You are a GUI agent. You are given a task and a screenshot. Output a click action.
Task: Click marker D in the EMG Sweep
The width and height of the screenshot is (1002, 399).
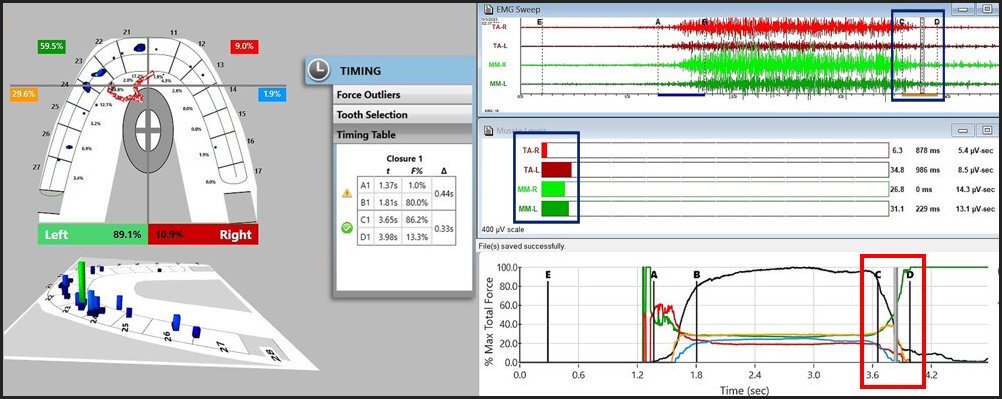[937, 22]
